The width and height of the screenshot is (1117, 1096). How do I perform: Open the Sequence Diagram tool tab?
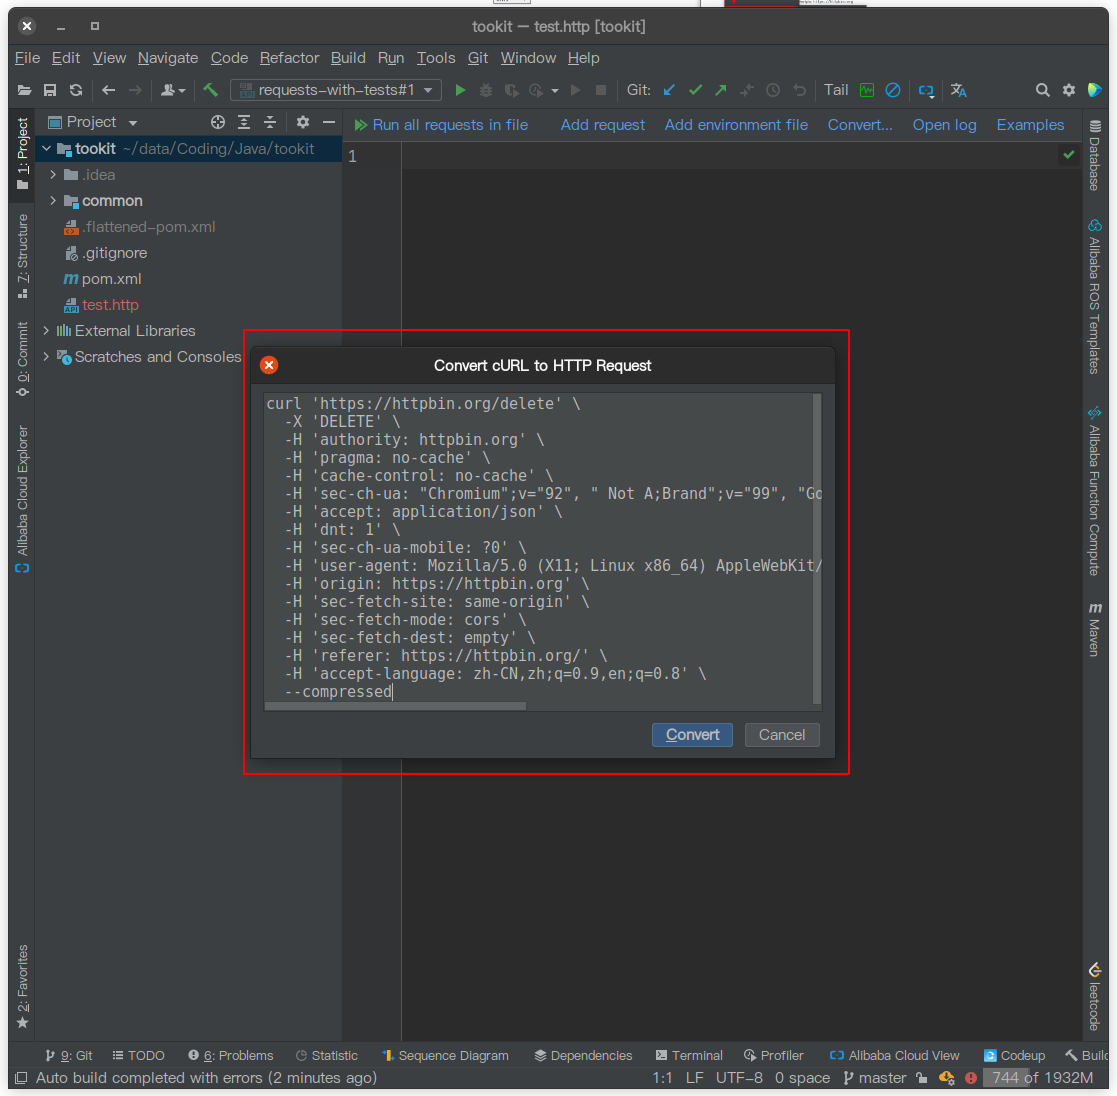[x=445, y=1055]
